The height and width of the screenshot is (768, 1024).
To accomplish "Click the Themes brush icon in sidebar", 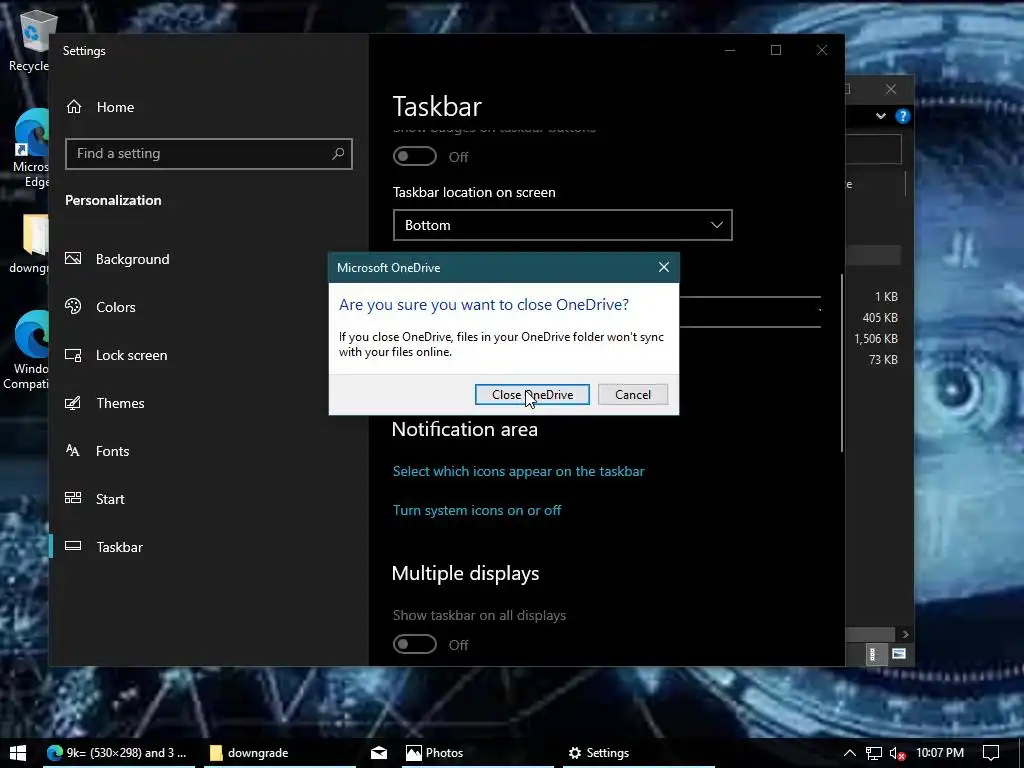I will (73, 402).
